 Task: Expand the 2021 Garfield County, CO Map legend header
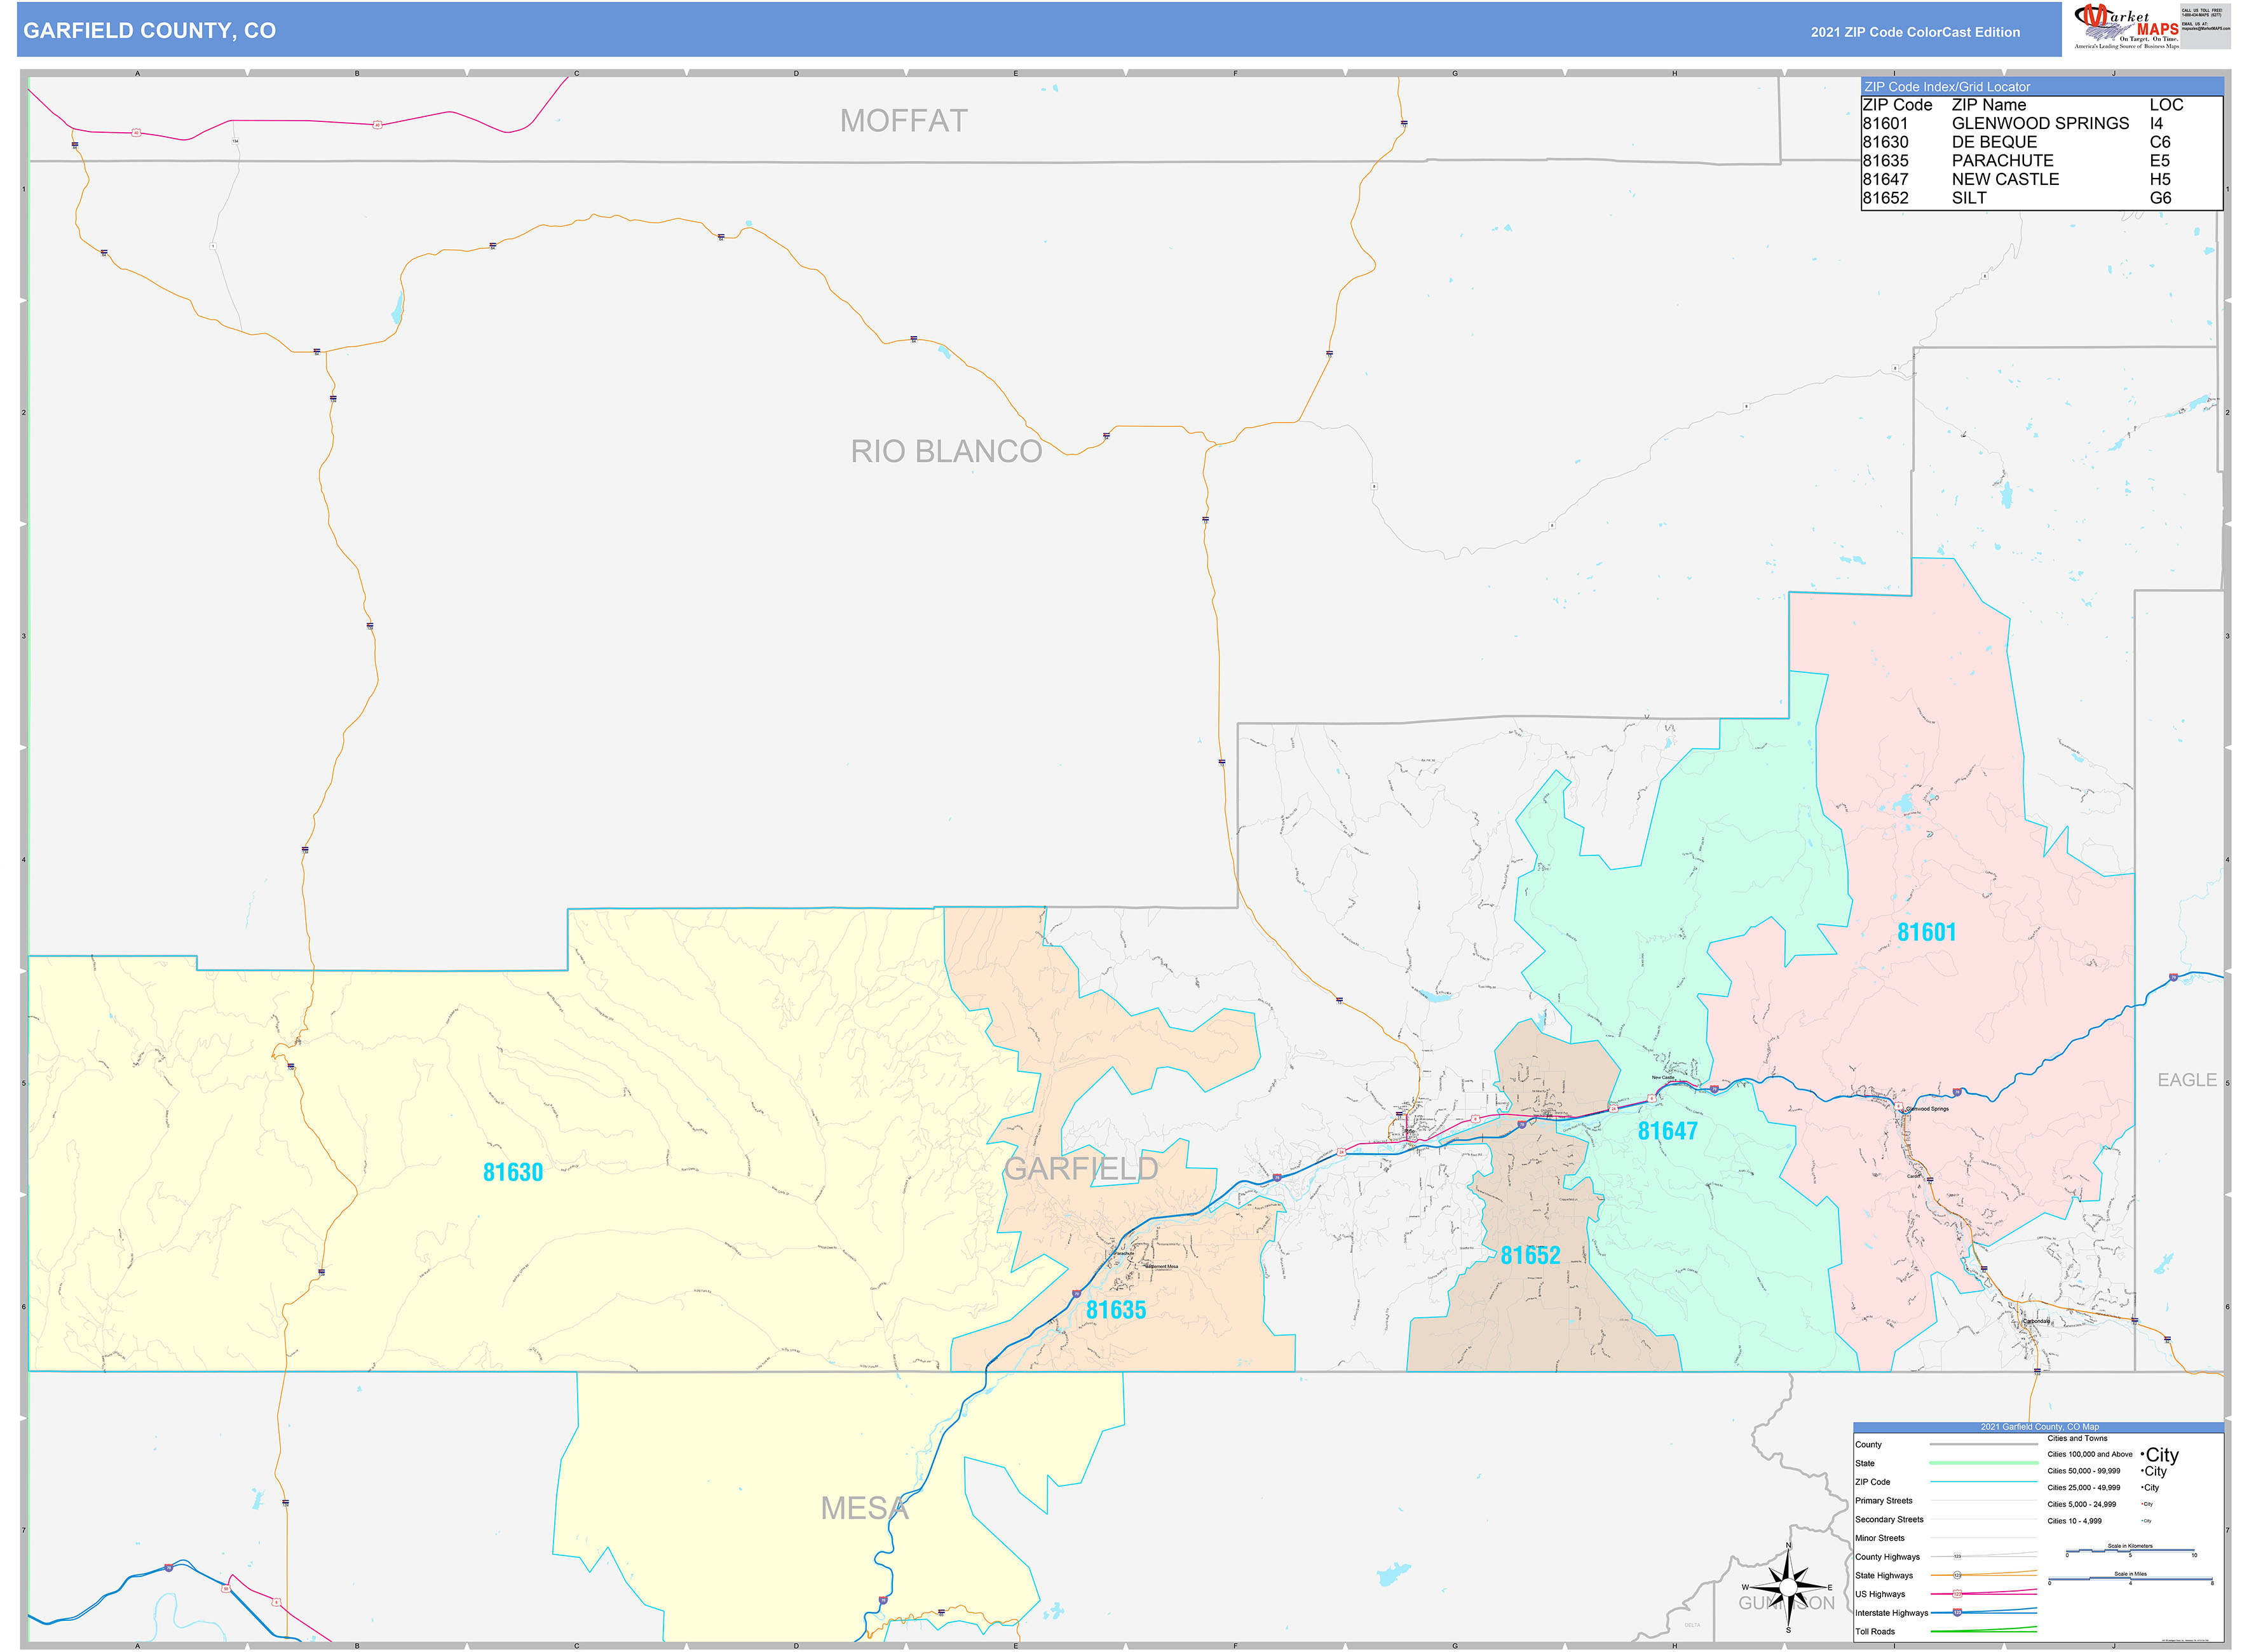(x=2039, y=1427)
